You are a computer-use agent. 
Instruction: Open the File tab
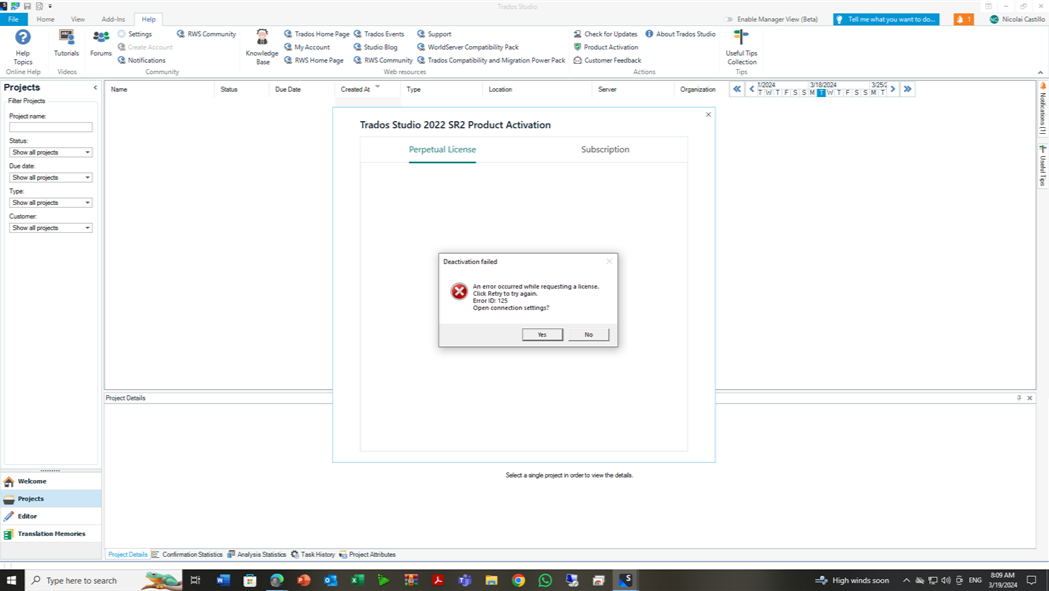click(x=13, y=19)
